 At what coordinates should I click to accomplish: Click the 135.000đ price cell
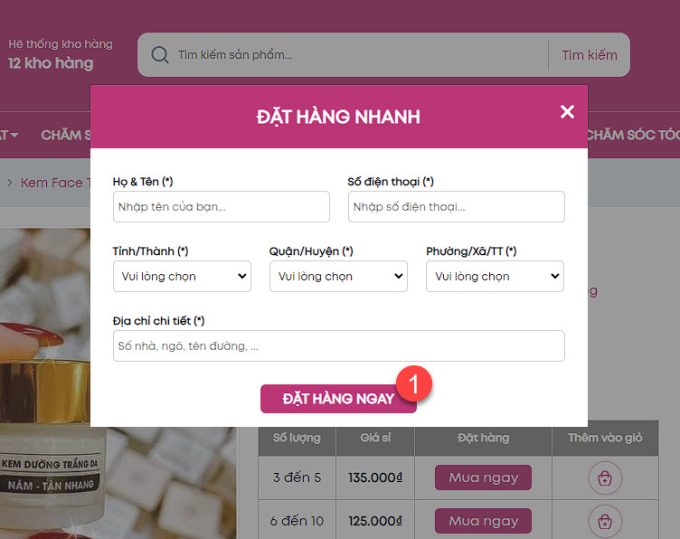point(375,477)
